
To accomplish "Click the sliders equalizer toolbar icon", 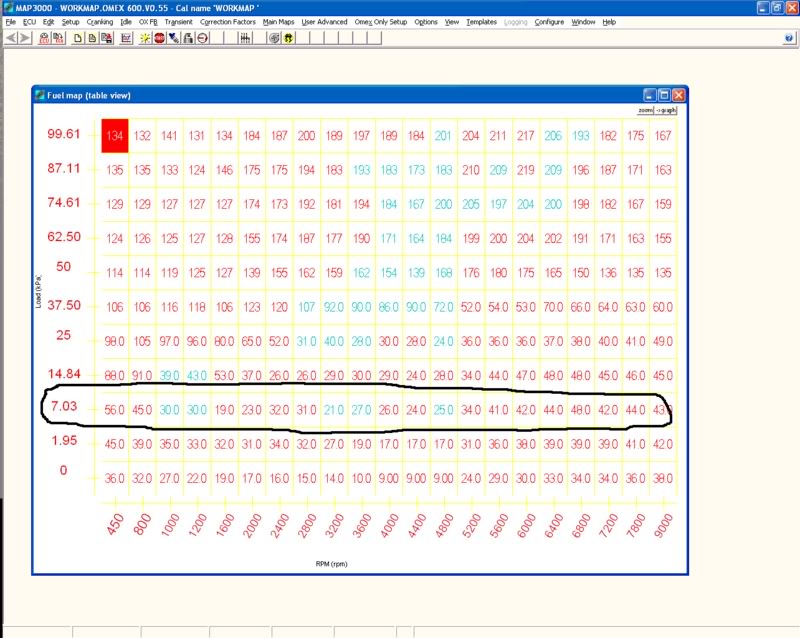I will (x=244, y=38).
